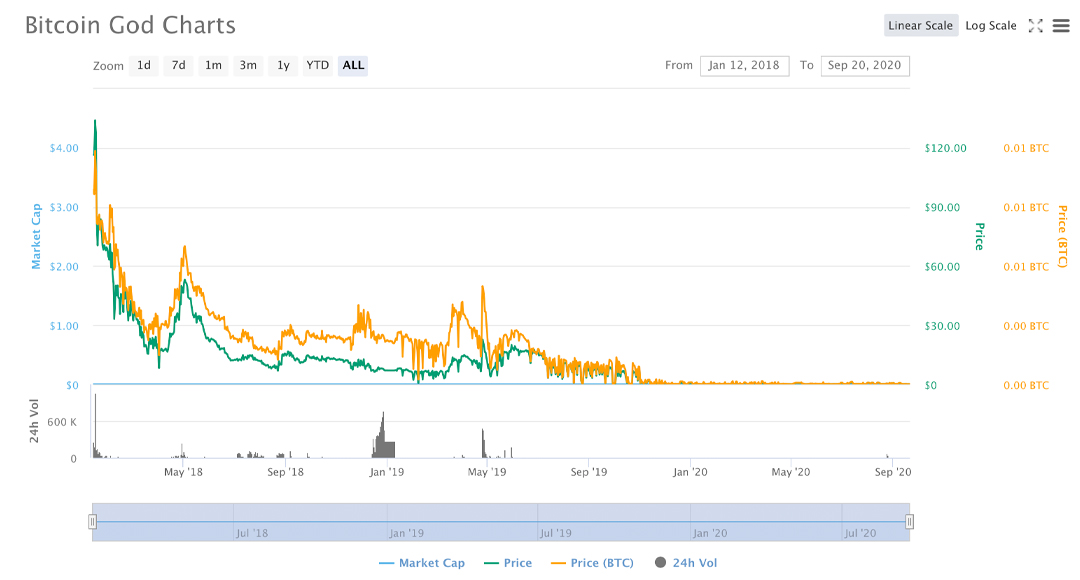This screenshot has width=1080, height=580.
Task: Click the $120.00 price axis label
Action: pyautogui.click(x=946, y=148)
